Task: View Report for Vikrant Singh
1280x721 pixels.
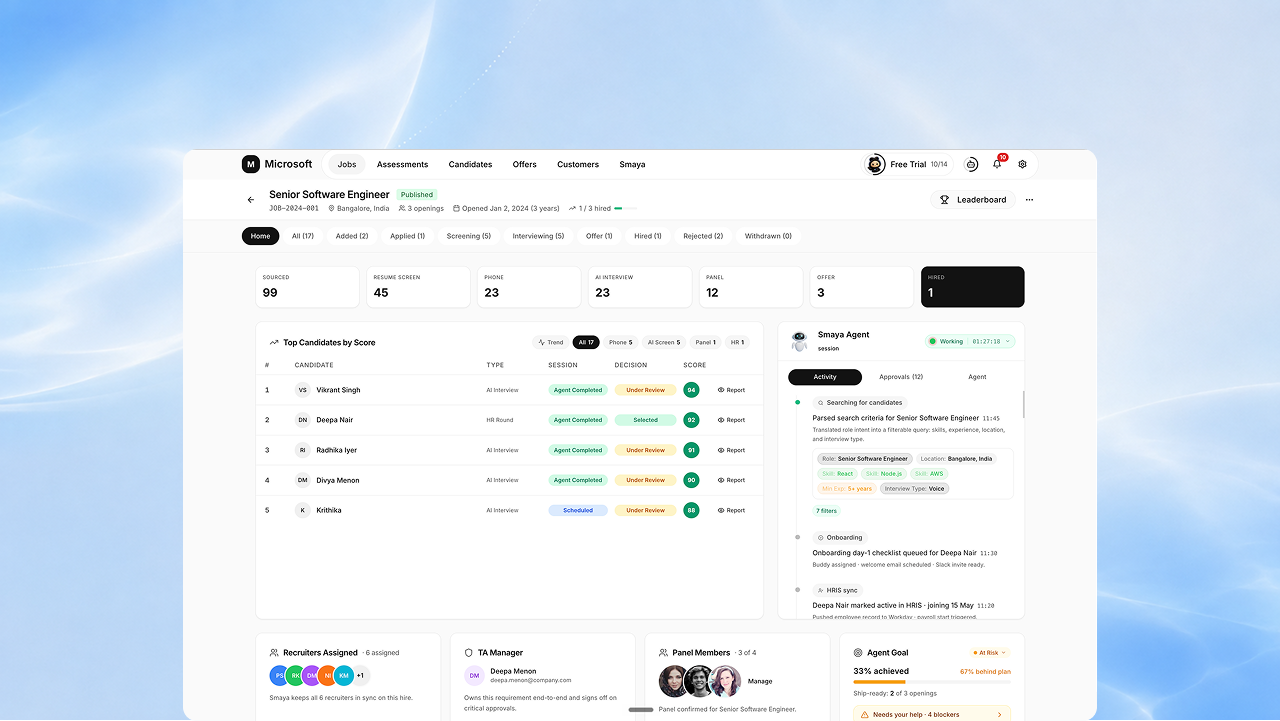Action: pyautogui.click(x=731, y=390)
